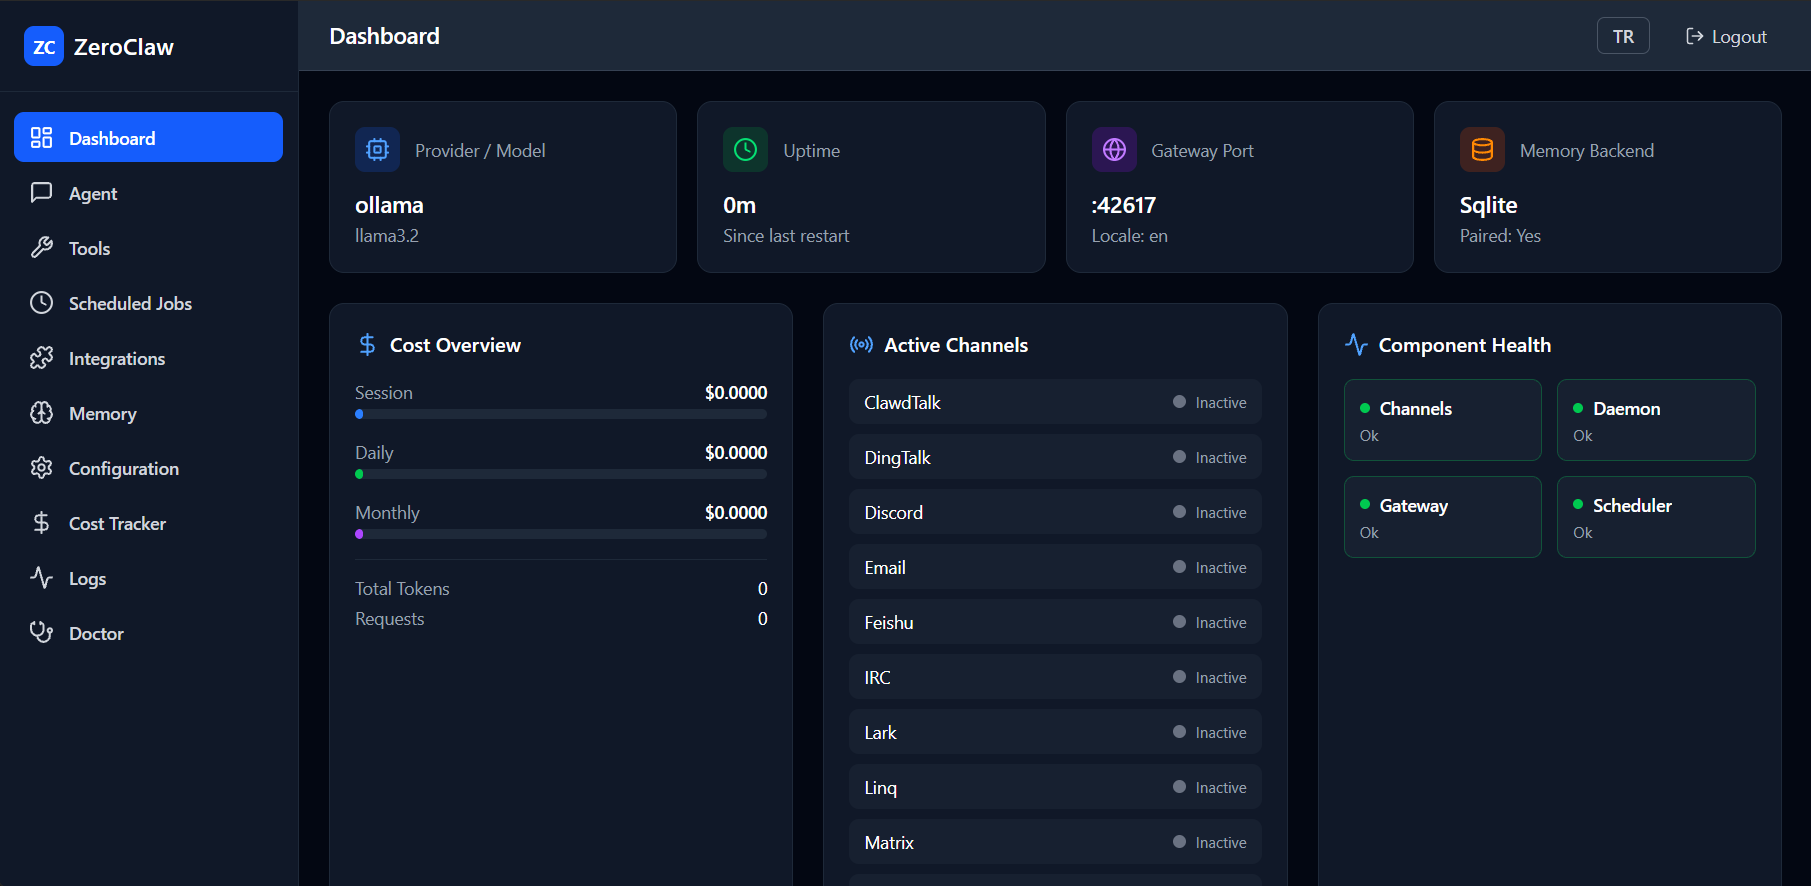Click the ZeroClaw ZC logo icon
Viewport: 1811px width, 886px height.
pyautogui.click(x=44, y=46)
